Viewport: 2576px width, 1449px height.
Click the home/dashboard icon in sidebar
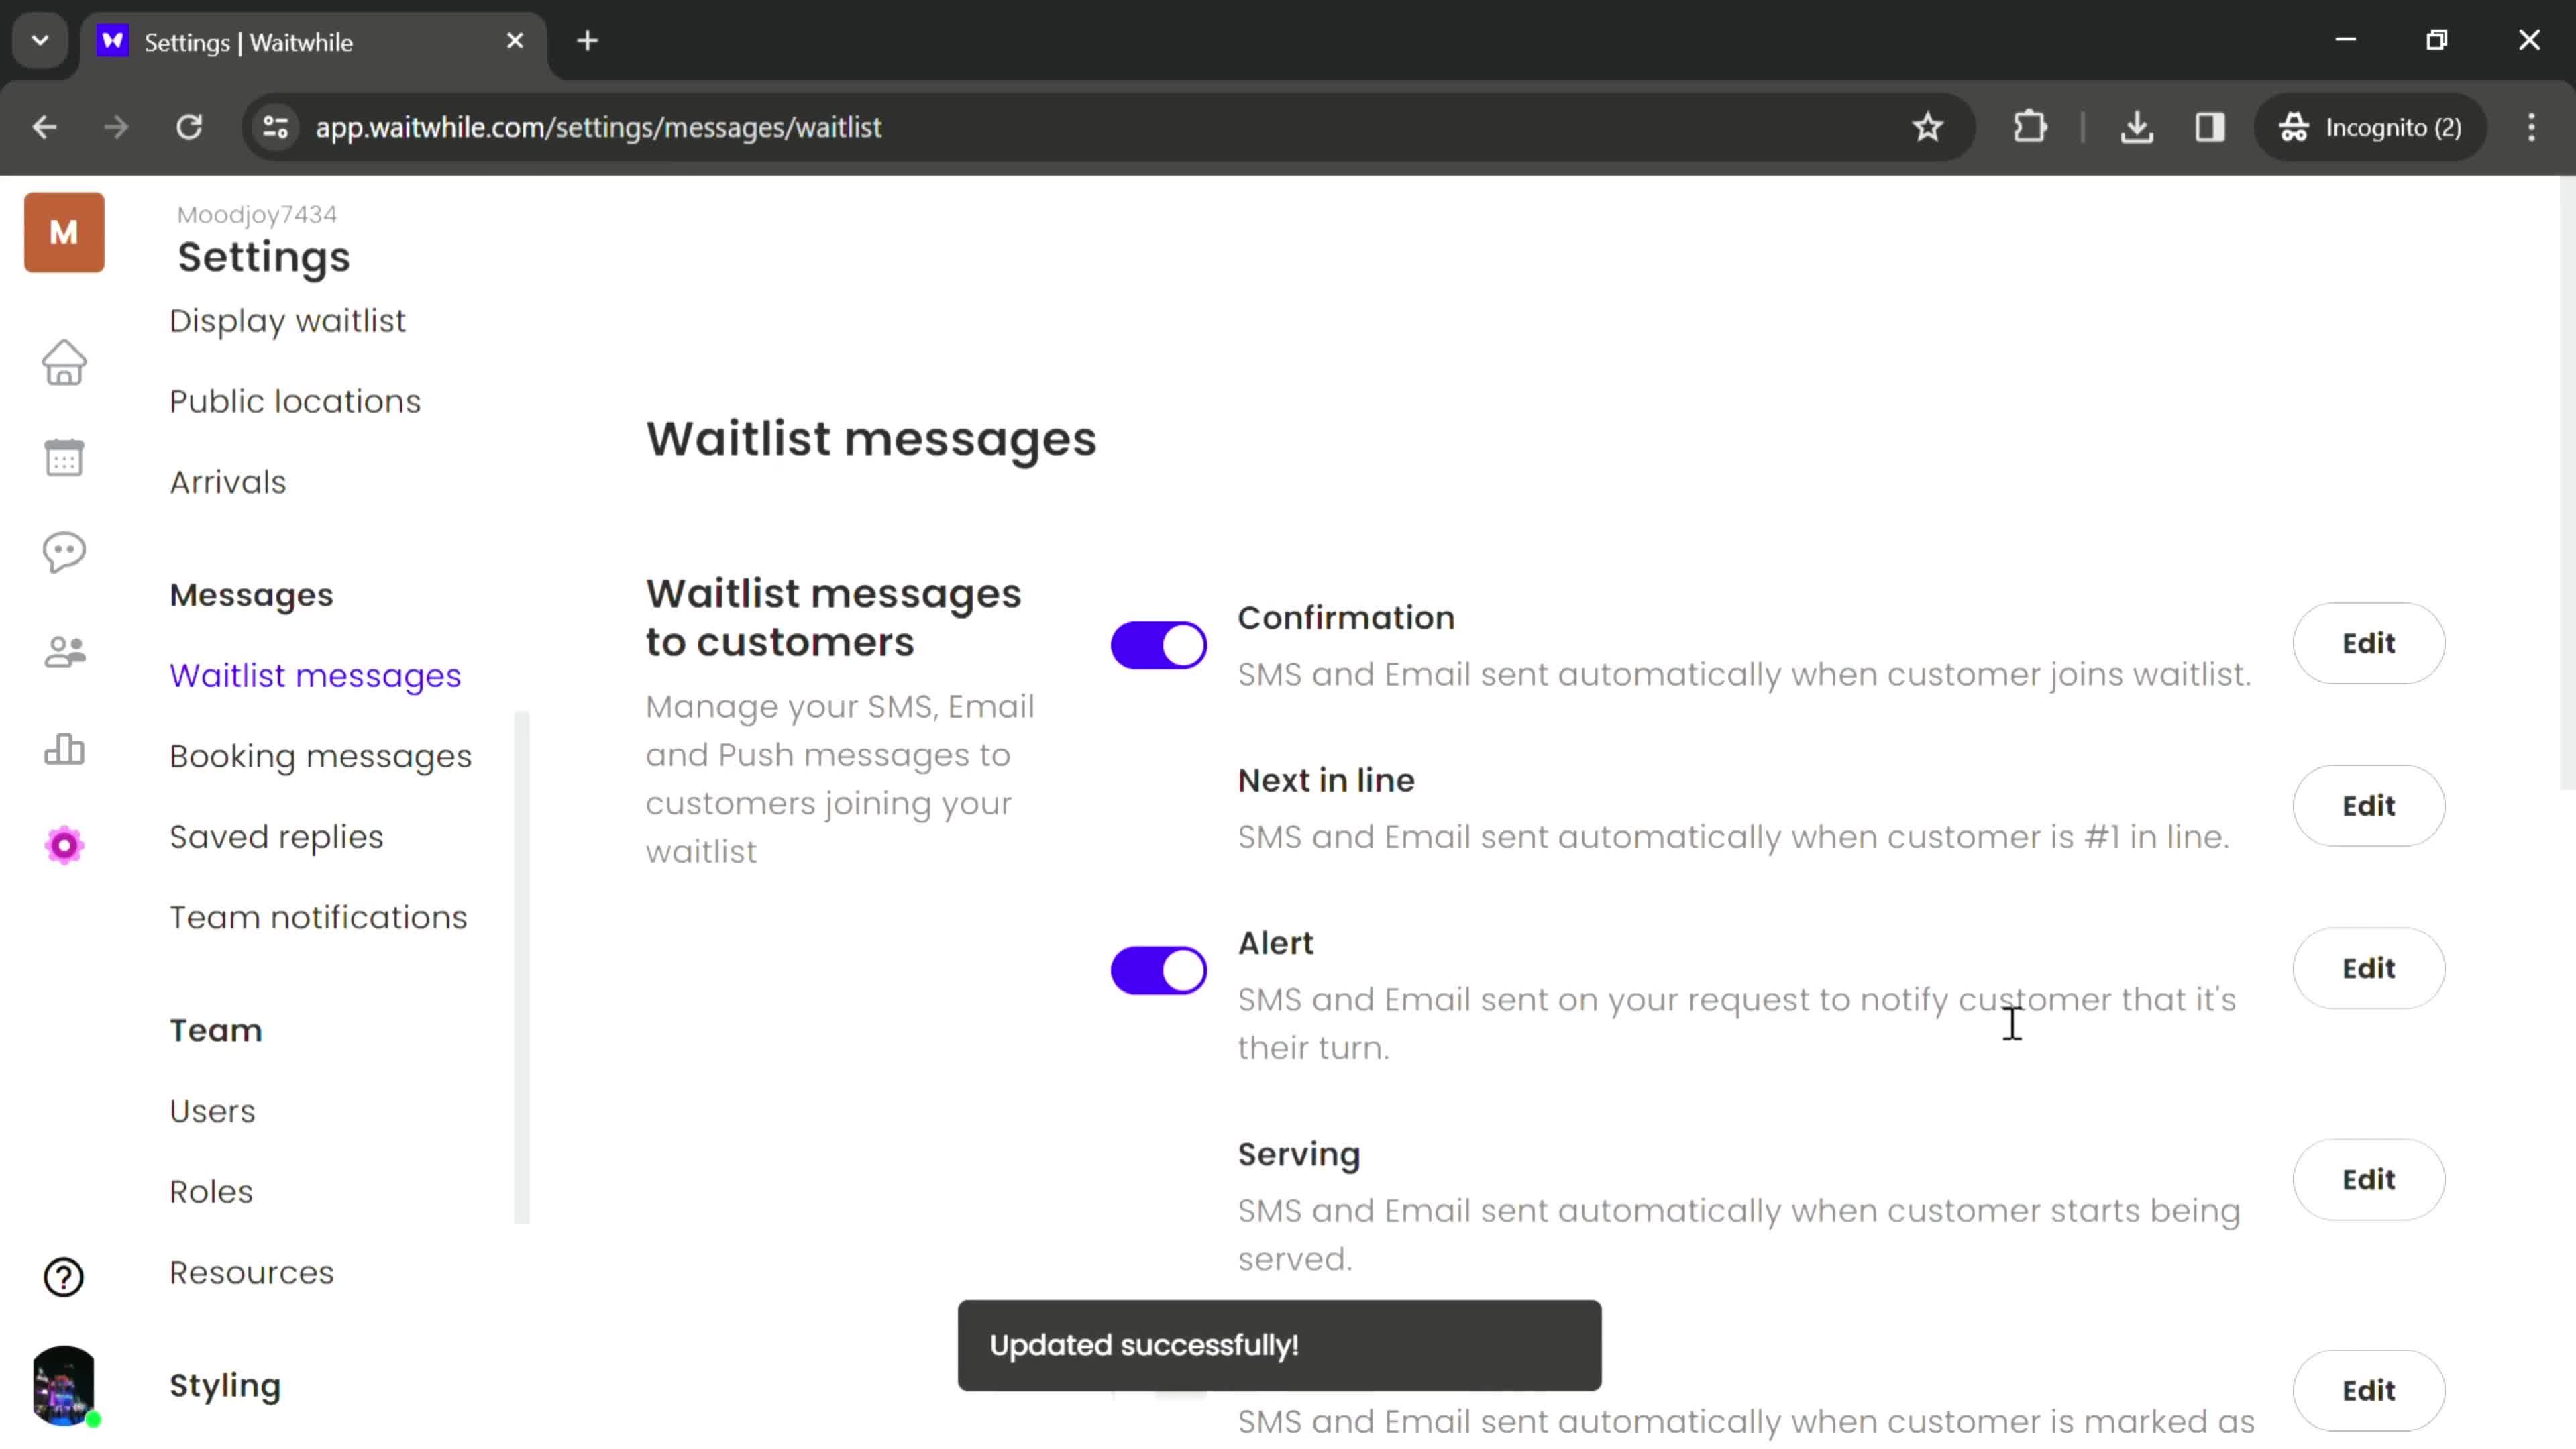click(64, 363)
